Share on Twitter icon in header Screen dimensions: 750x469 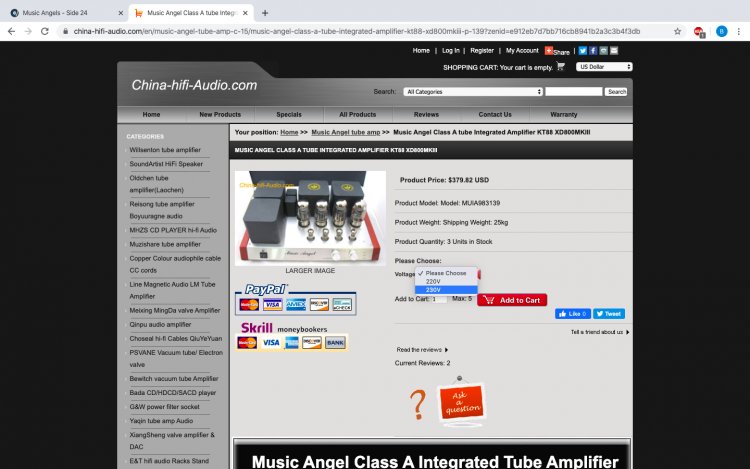point(583,50)
